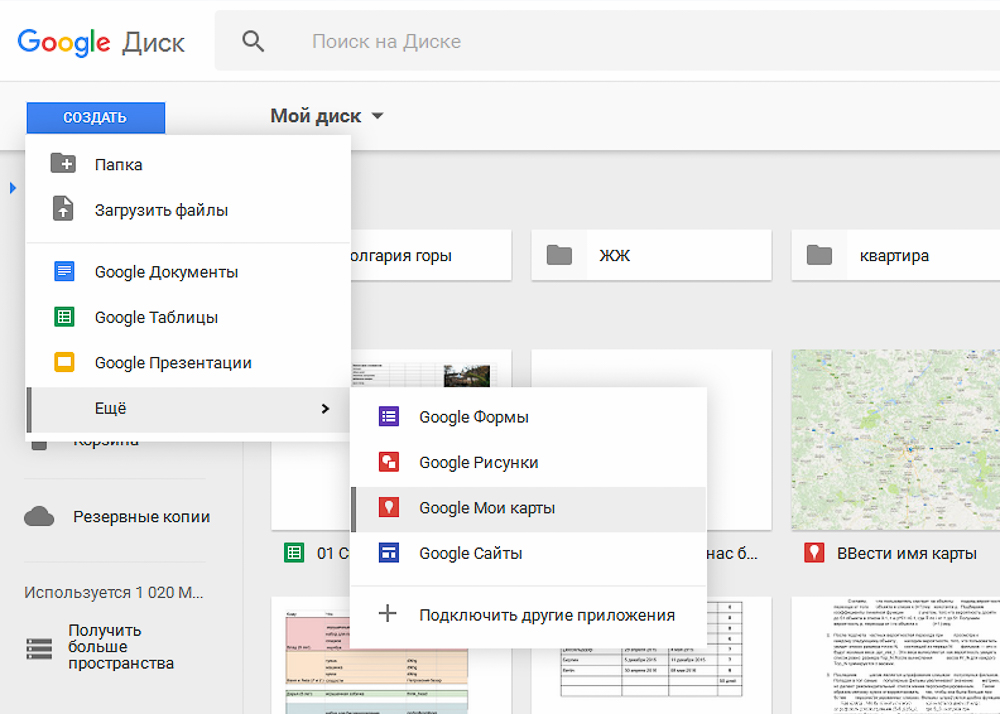Open the ЖЖ folder

tap(651, 256)
